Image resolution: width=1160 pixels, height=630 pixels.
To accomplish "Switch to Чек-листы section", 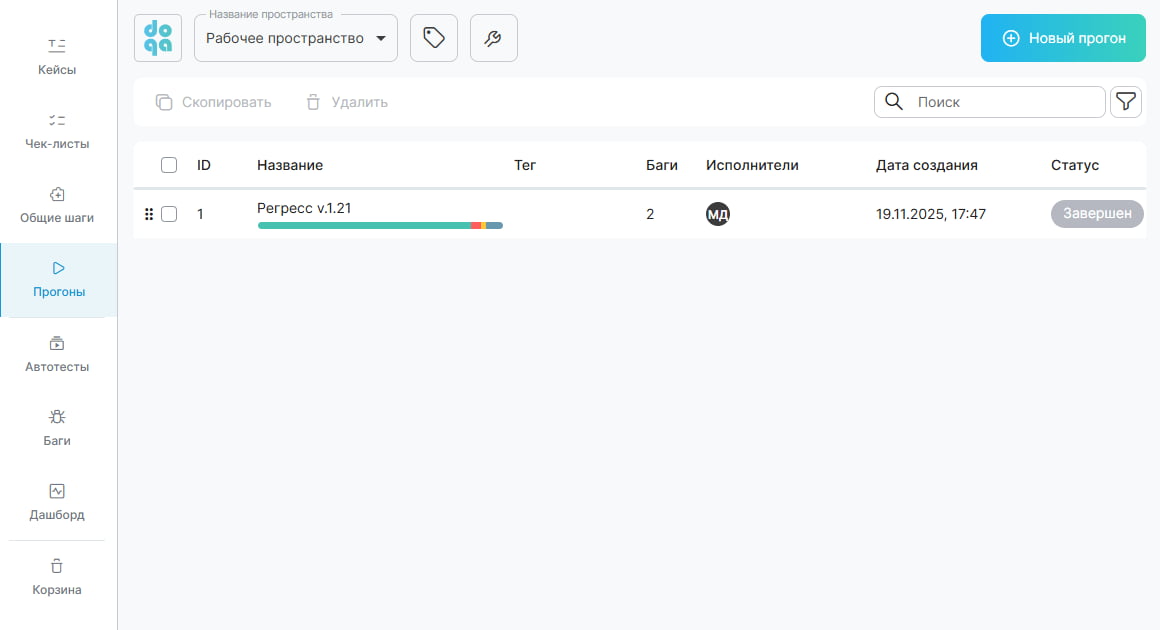I will [57, 130].
